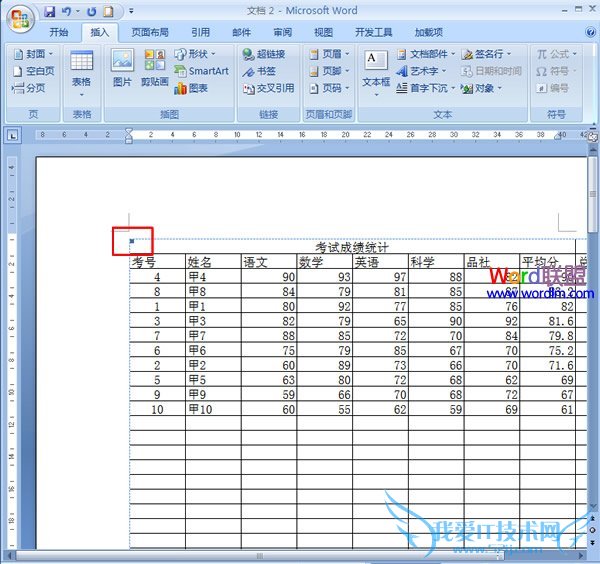Screen dimensions: 600x564
Task: Click the ruler indent marker
Action: [x=129, y=135]
